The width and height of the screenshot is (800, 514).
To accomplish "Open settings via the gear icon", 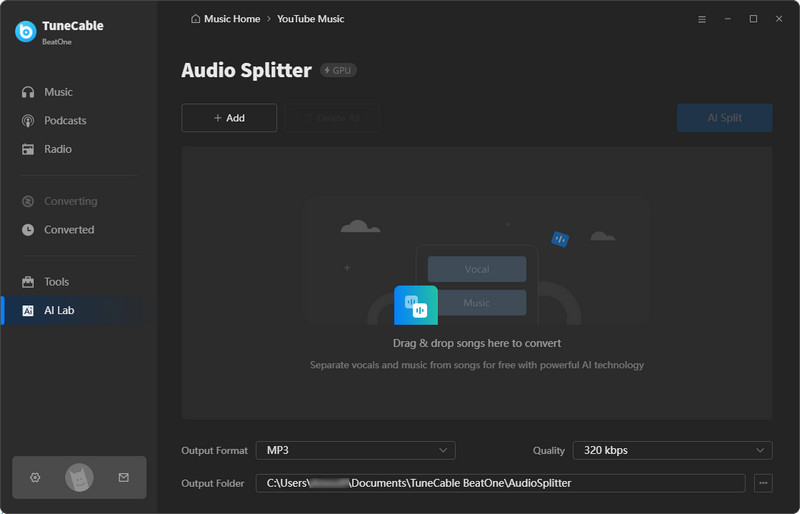I will pyautogui.click(x=35, y=478).
